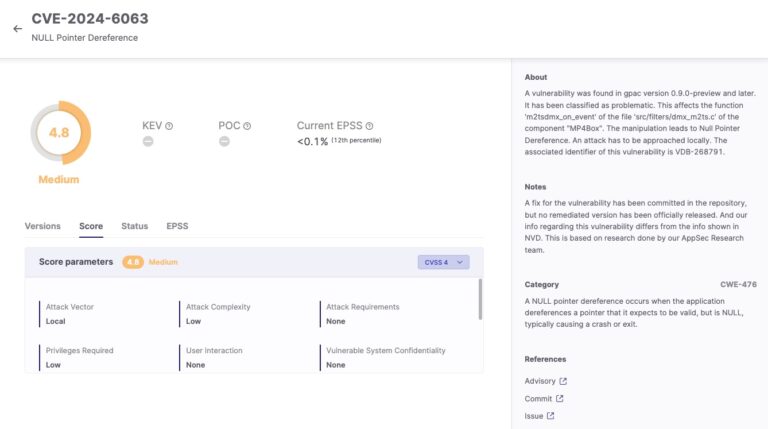Screen dimensions: 768x429
Task: Click the Current EPSS help icon
Action: click(369, 126)
